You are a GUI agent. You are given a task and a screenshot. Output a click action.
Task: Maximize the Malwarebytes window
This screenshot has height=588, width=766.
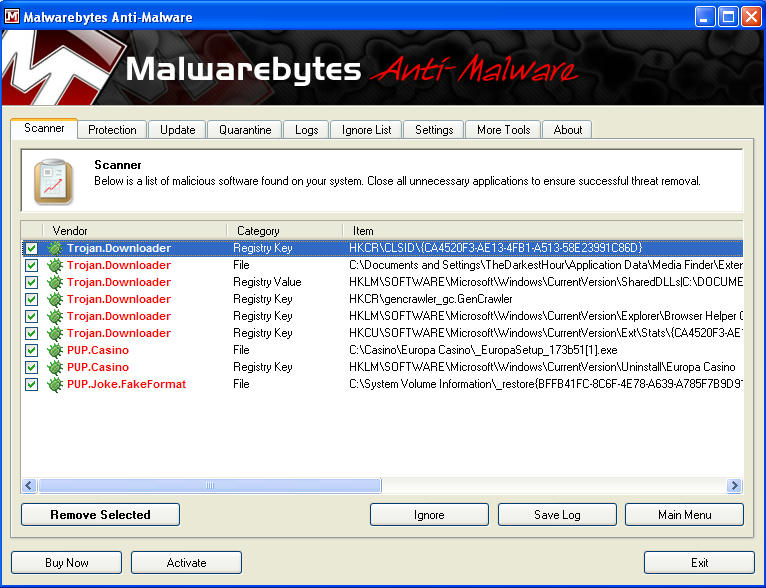(x=728, y=17)
